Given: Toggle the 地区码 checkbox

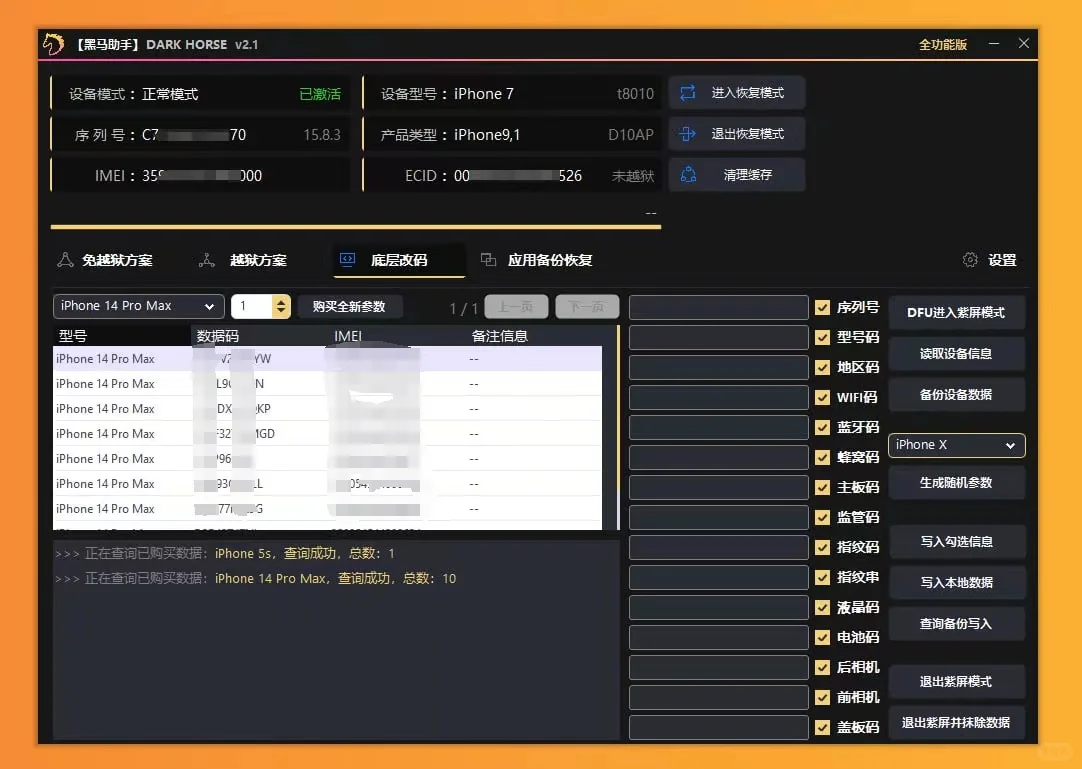Looking at the screenshot, I should [x=823, y=367].
